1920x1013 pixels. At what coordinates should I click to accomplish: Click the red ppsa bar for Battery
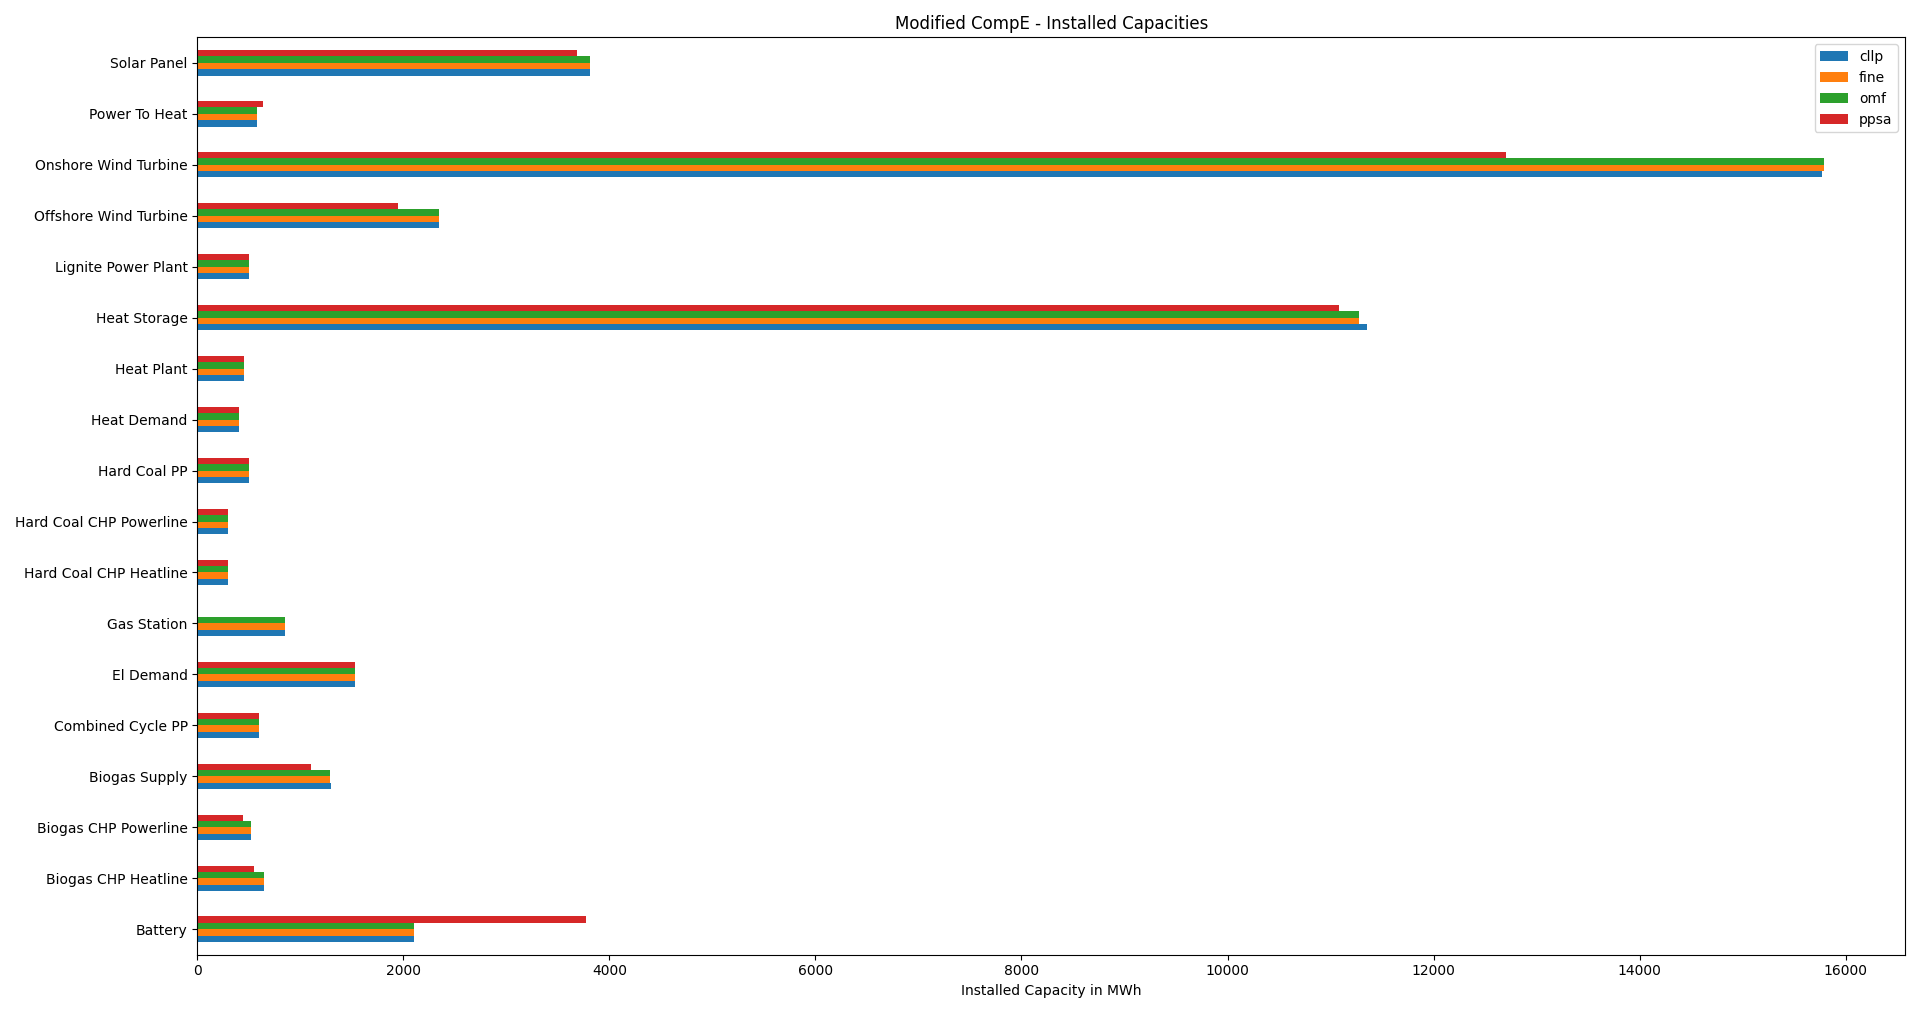pyautogui.click(x=391, y=920)
